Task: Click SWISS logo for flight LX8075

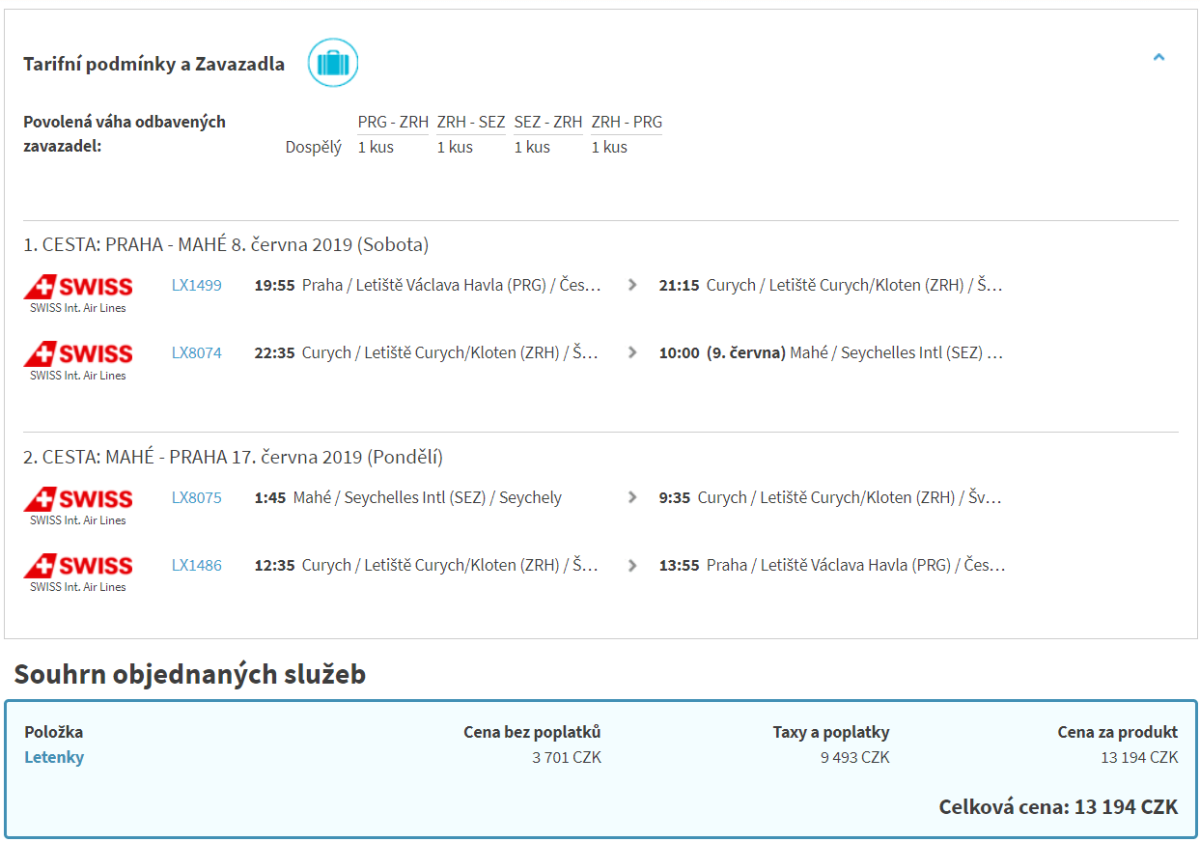Action: click(x=78, y=505)
